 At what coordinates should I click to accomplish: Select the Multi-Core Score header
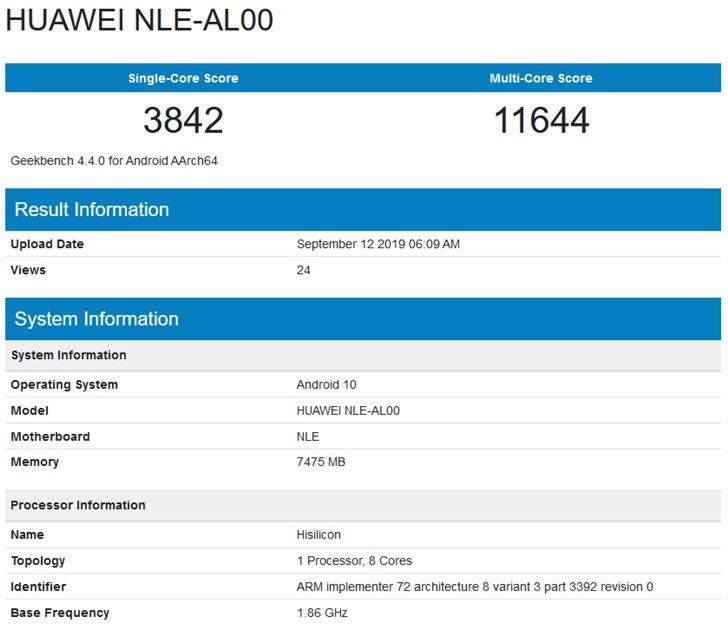tap(541, 78)
